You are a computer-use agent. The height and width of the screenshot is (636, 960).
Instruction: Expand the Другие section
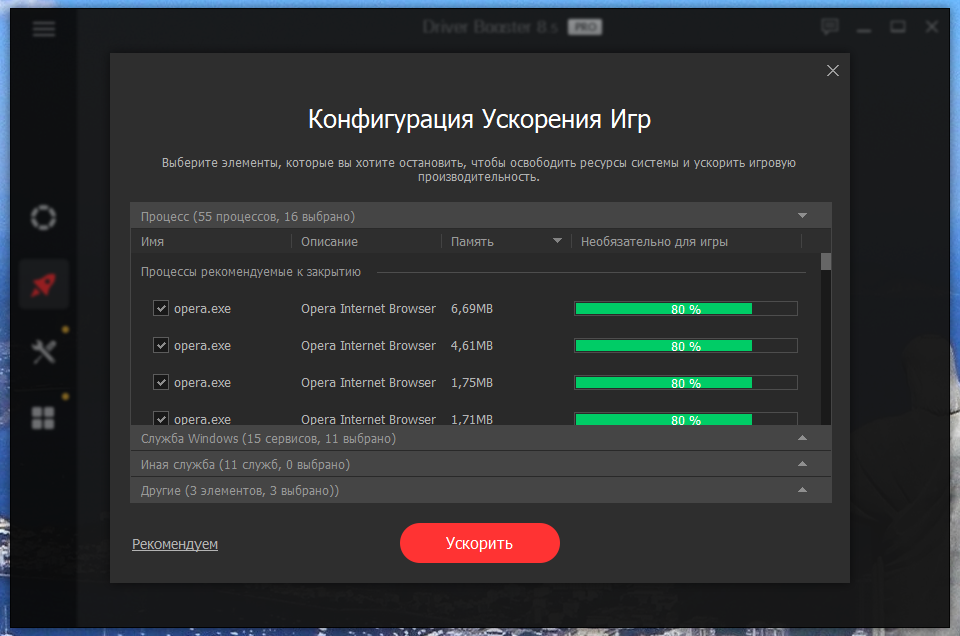click(801, 490)
